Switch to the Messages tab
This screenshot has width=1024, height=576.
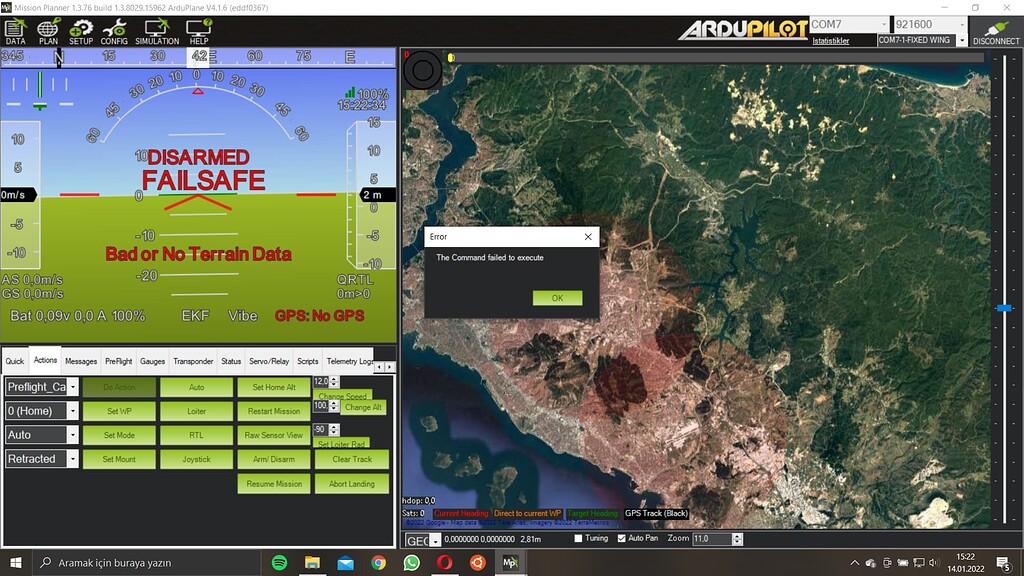click(81, 361)
